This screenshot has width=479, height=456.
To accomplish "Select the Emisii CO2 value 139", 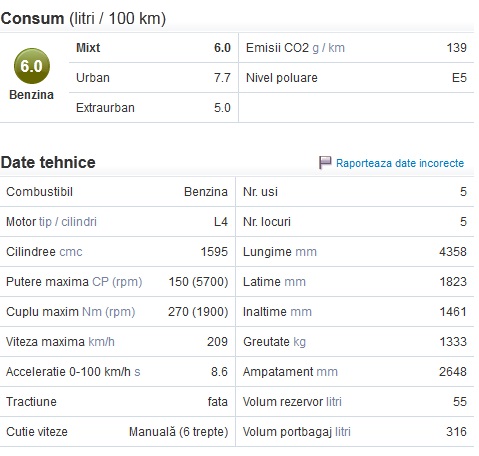I will [x=456, y=48].
